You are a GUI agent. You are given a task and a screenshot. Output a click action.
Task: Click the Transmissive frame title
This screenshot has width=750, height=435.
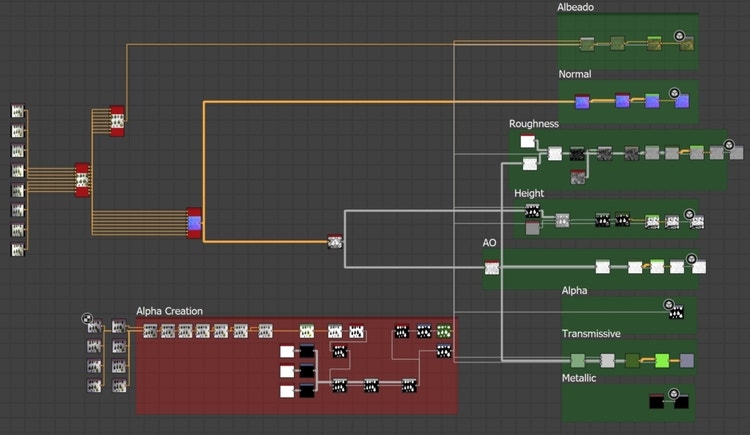591,334
